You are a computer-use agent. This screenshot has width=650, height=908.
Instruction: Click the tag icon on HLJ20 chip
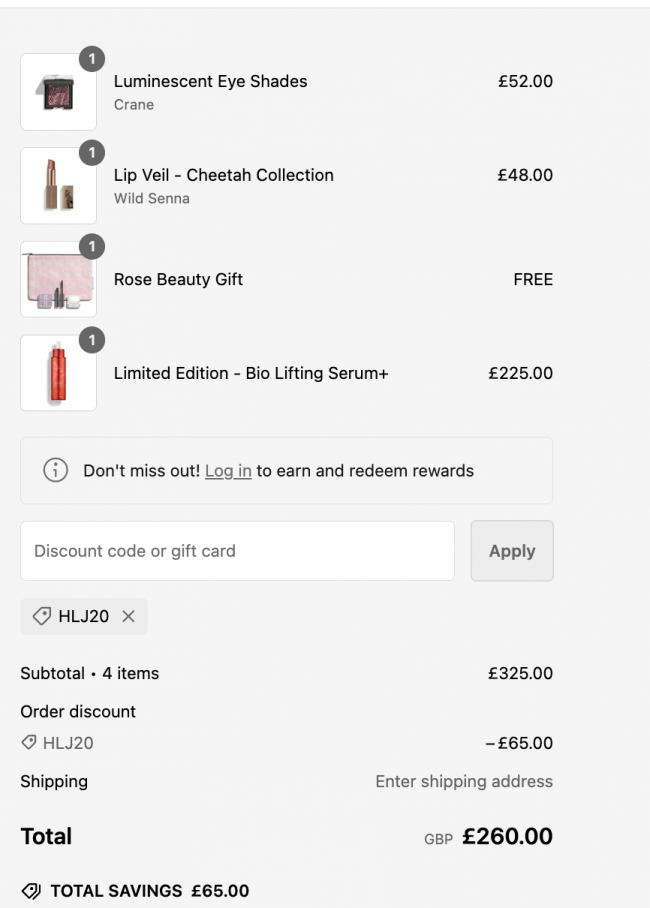pyautogui.click(x=42, y=617)
